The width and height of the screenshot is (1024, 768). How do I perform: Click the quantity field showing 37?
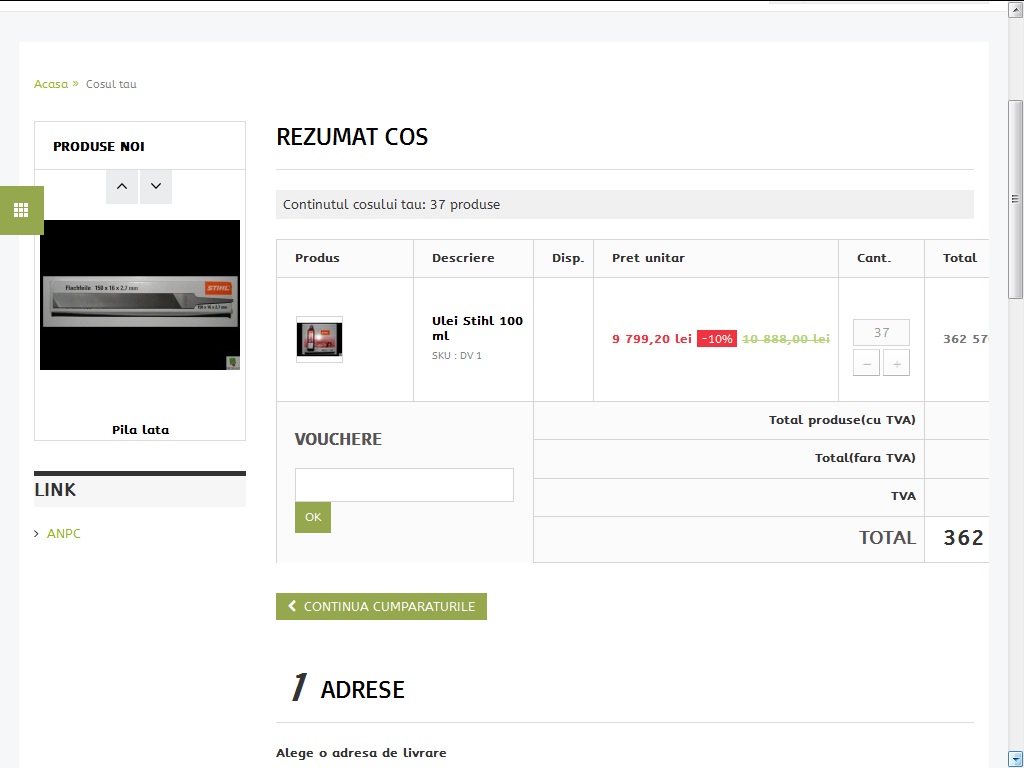(882, 332)
